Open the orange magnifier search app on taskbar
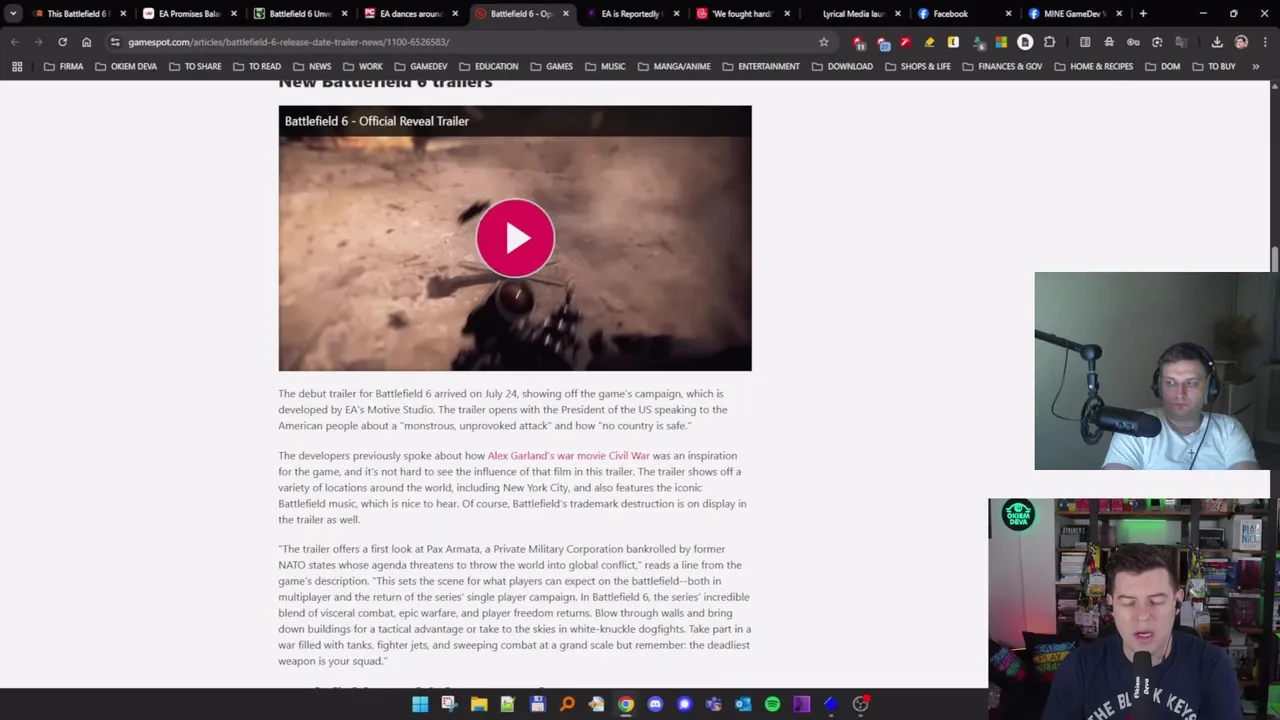 pos(567,704)
